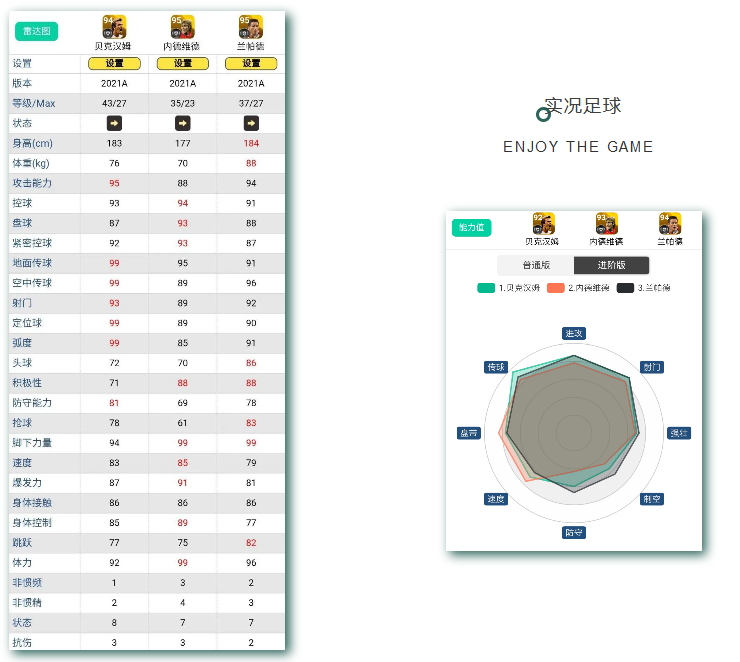Click the 体重(kg) row label
This screenshot has height=662, width=740.
pyautogui.click(x=31, y=163)
